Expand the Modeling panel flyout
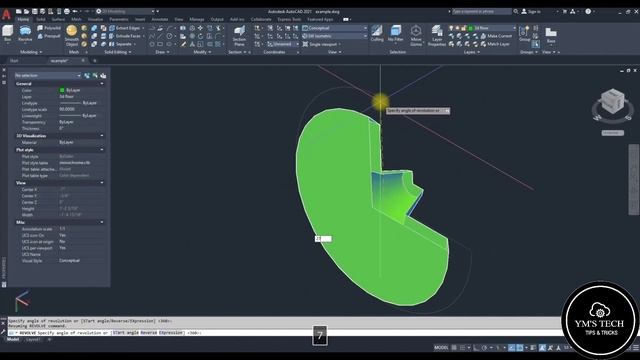 (x=31, y=52)
